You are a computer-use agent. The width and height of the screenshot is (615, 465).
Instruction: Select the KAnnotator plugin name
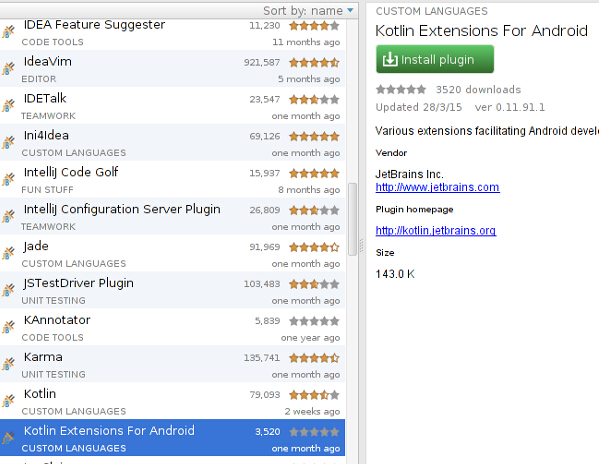coord(57,320)
